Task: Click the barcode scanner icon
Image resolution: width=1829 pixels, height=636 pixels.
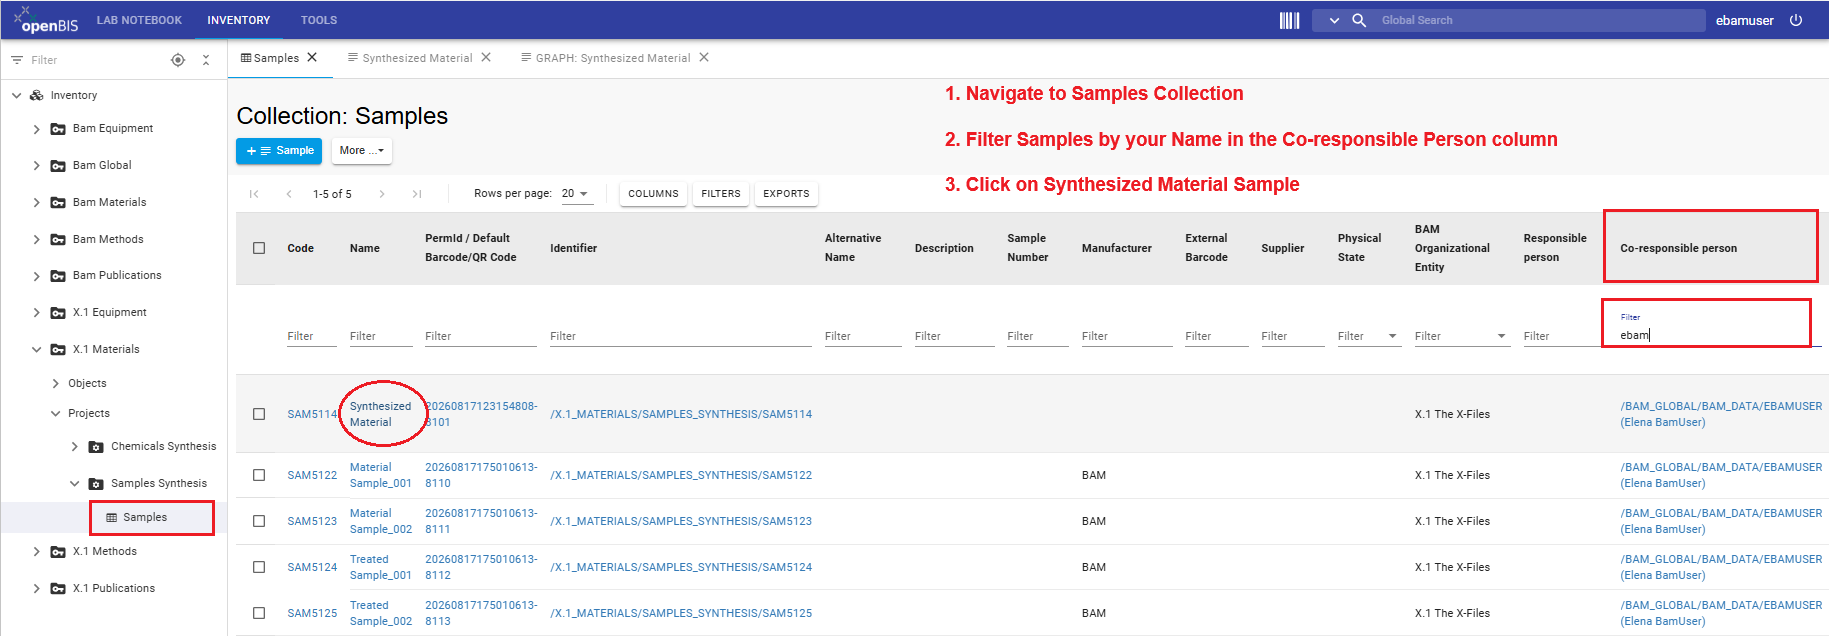Action: pos(1289,20)
